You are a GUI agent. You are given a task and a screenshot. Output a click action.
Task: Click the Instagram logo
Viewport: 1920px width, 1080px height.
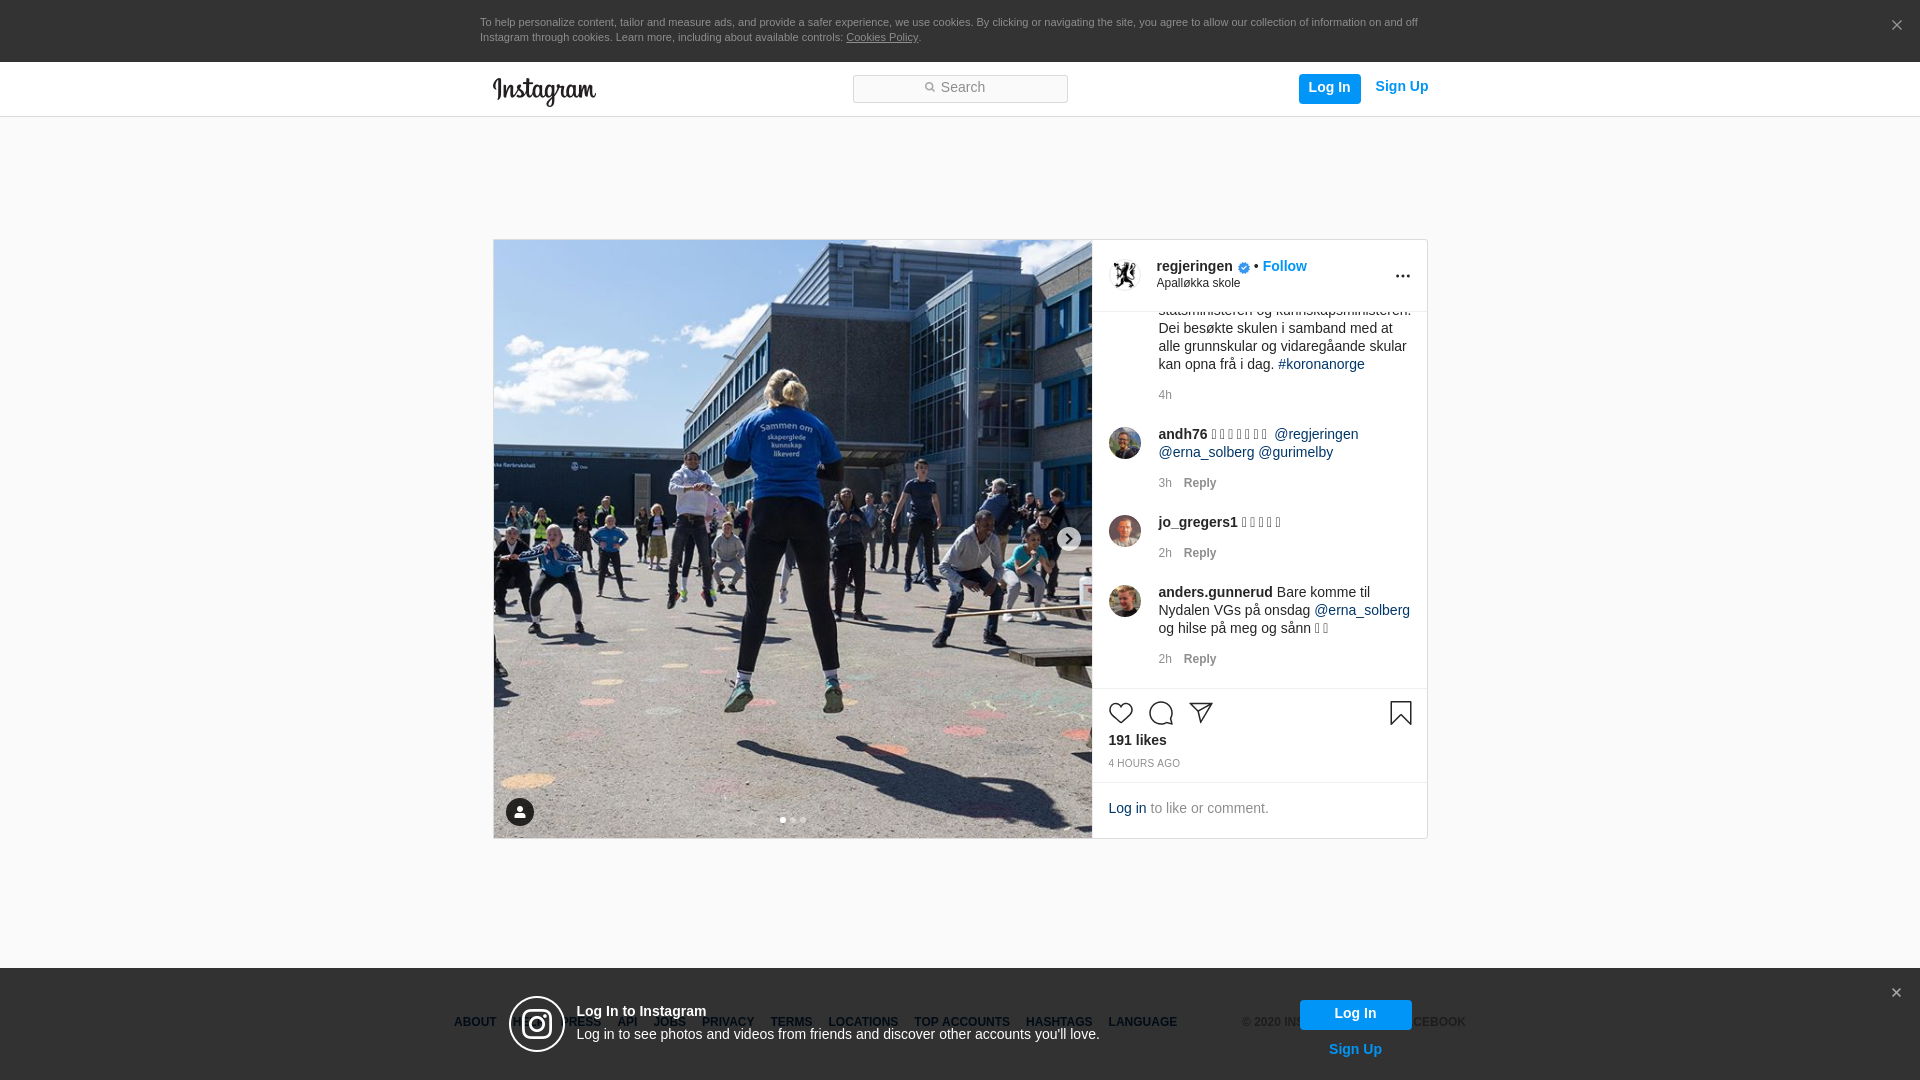point(544,92)
